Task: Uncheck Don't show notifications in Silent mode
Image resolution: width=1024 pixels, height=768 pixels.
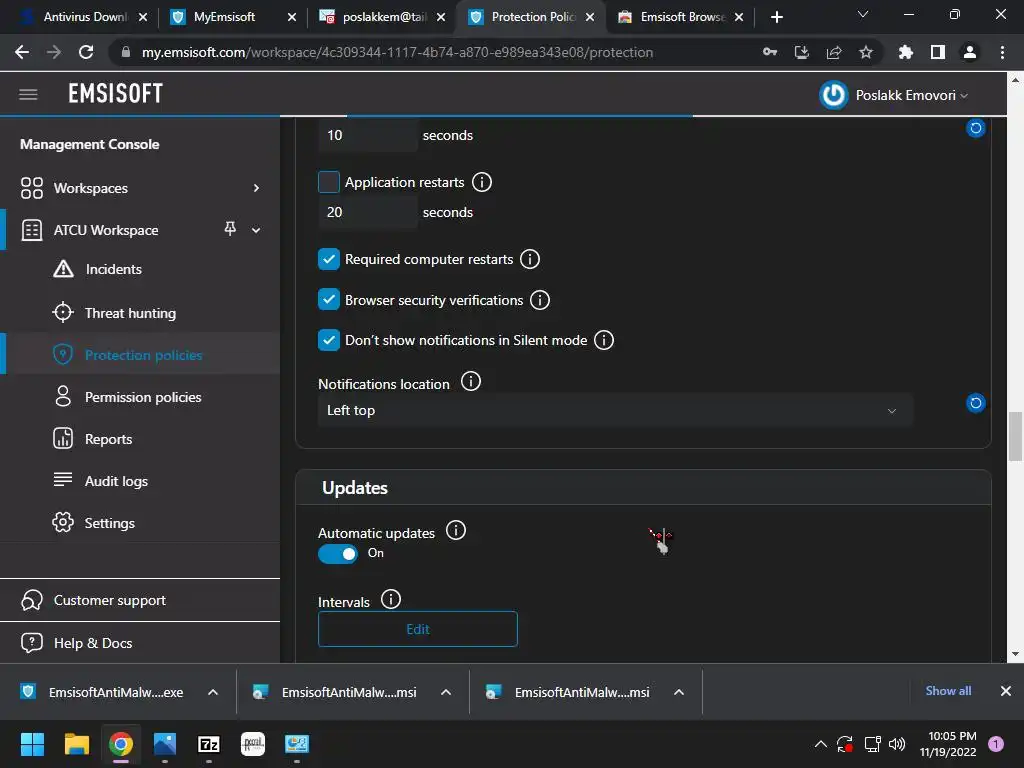Action: click(x=328, y=340)
